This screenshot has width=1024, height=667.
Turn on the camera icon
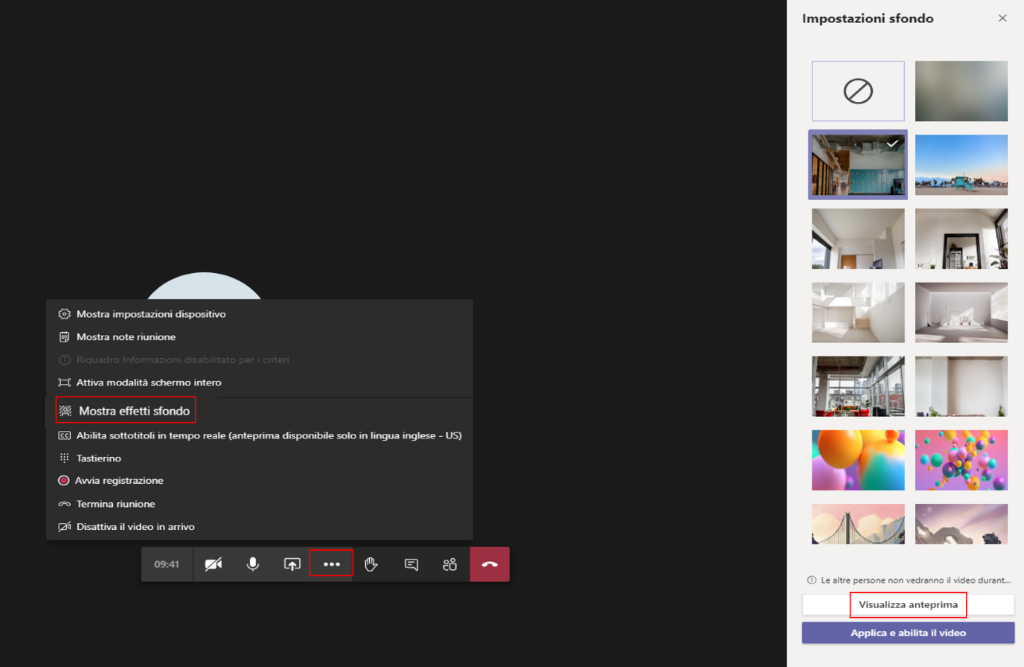tap(213, 563)
